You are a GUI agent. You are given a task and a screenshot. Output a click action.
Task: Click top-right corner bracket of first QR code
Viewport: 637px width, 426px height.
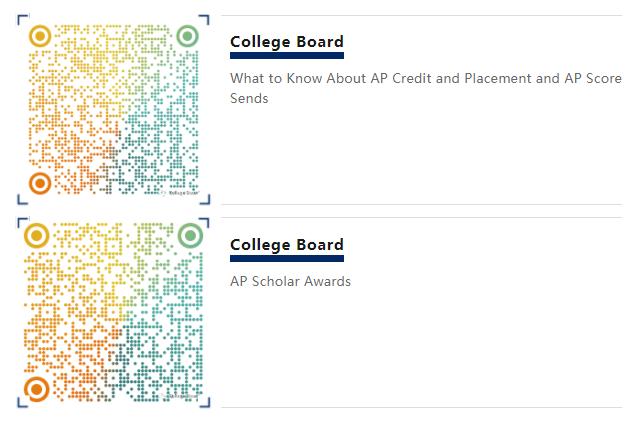point(204,20)
